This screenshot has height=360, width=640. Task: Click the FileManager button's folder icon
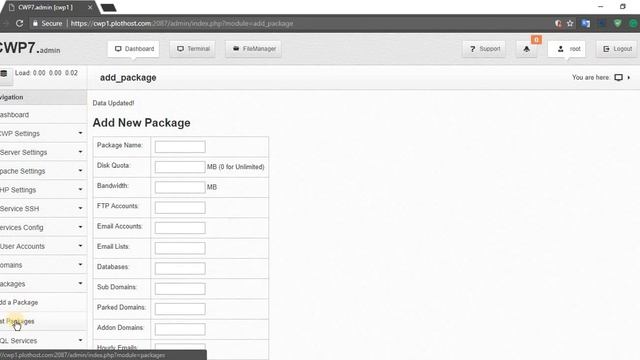click(236, 49)
